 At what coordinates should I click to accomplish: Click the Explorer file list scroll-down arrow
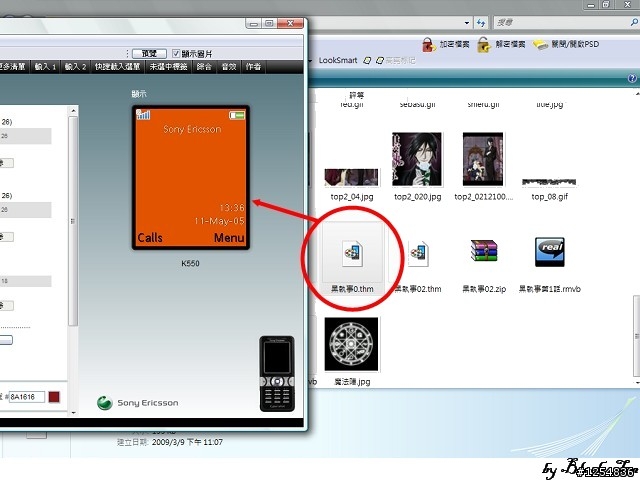click(637, 383)
